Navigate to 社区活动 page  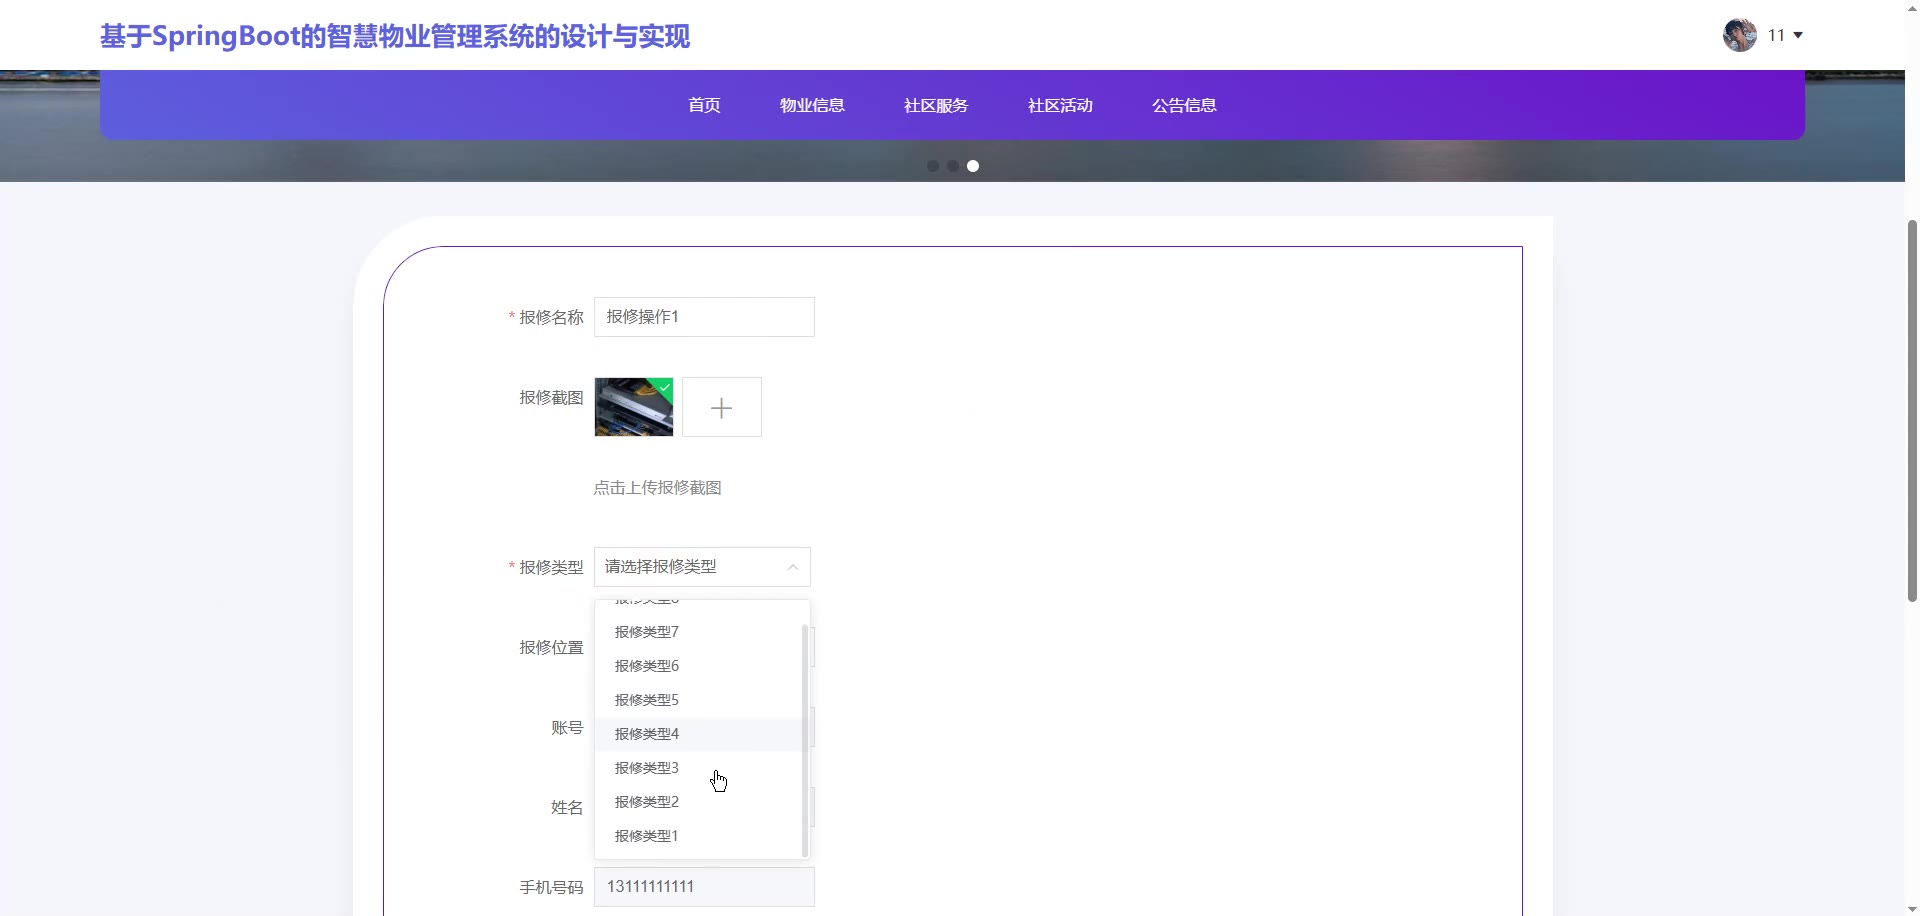1060,105
